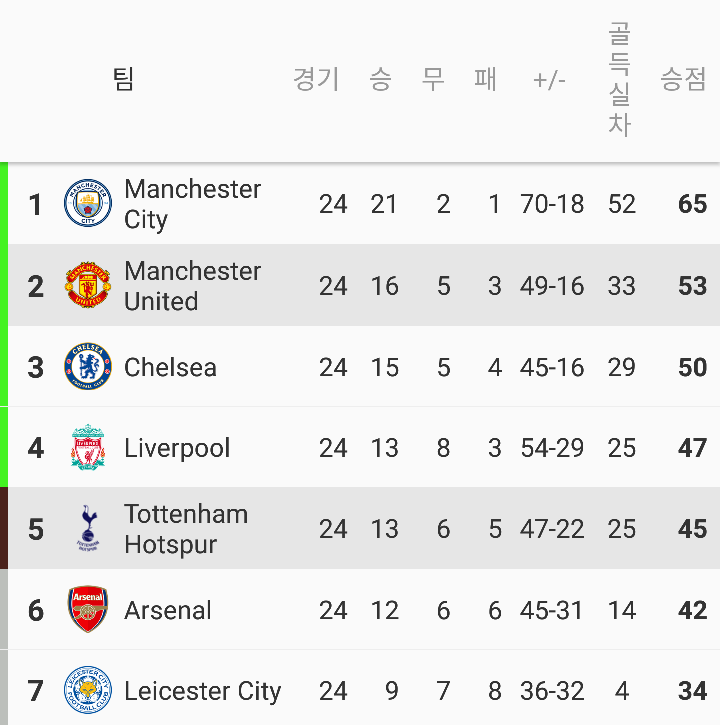Click the +/- goals column header
720x725 pixels.
(x=549, y=80)
